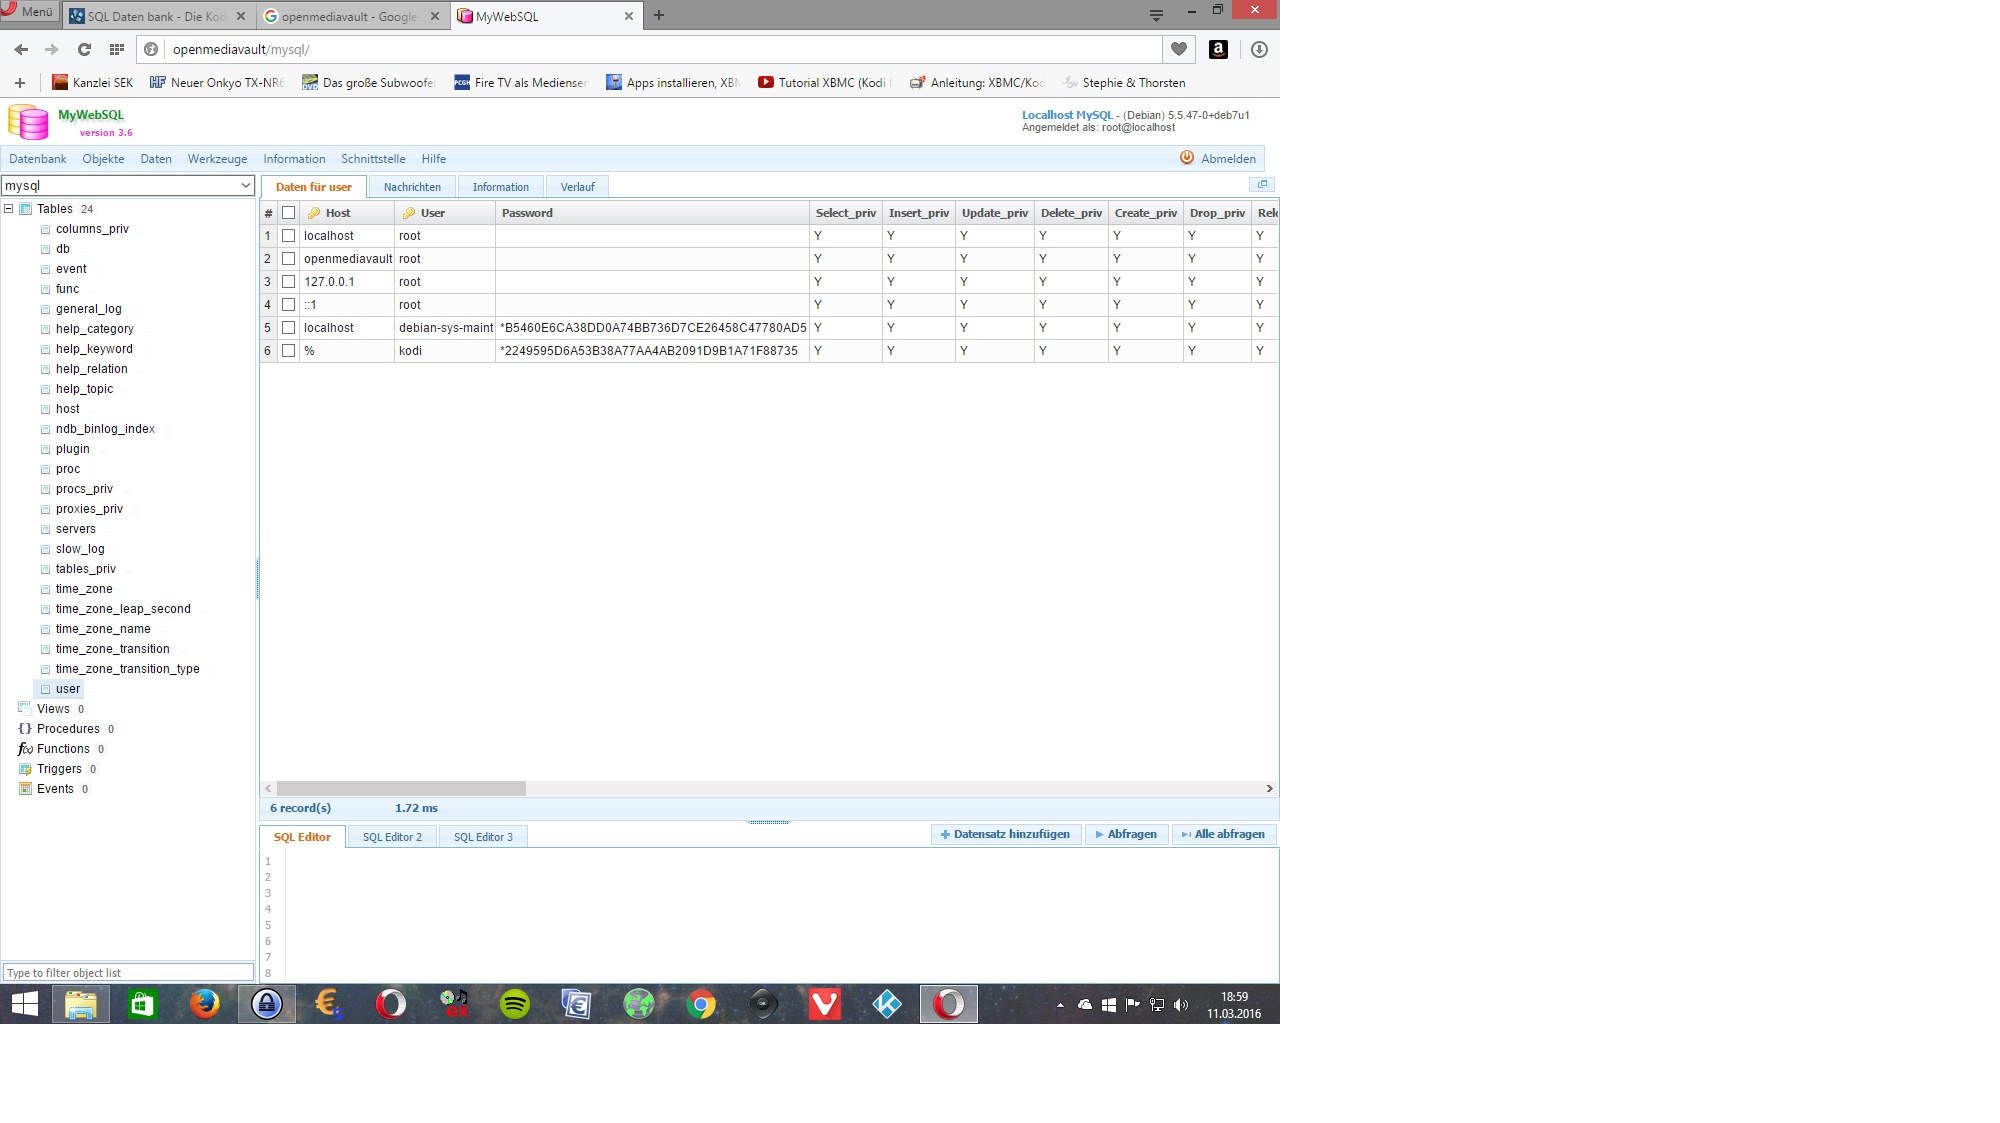The width and height of the screenshot is (2000, 1123).
Task: Open new browser tab plus icon
Action: click(x=659, y=15)
